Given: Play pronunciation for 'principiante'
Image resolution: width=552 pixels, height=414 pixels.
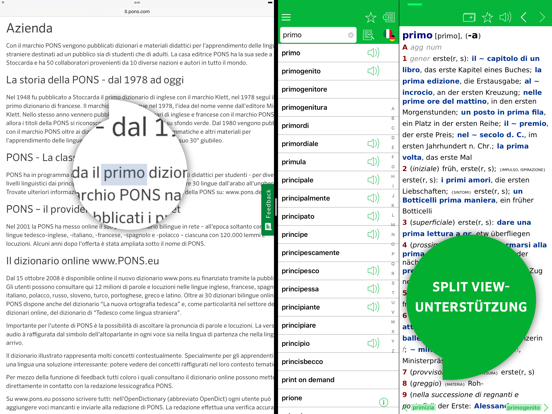Looking at the screenshot, I should (x=373, y=307).
